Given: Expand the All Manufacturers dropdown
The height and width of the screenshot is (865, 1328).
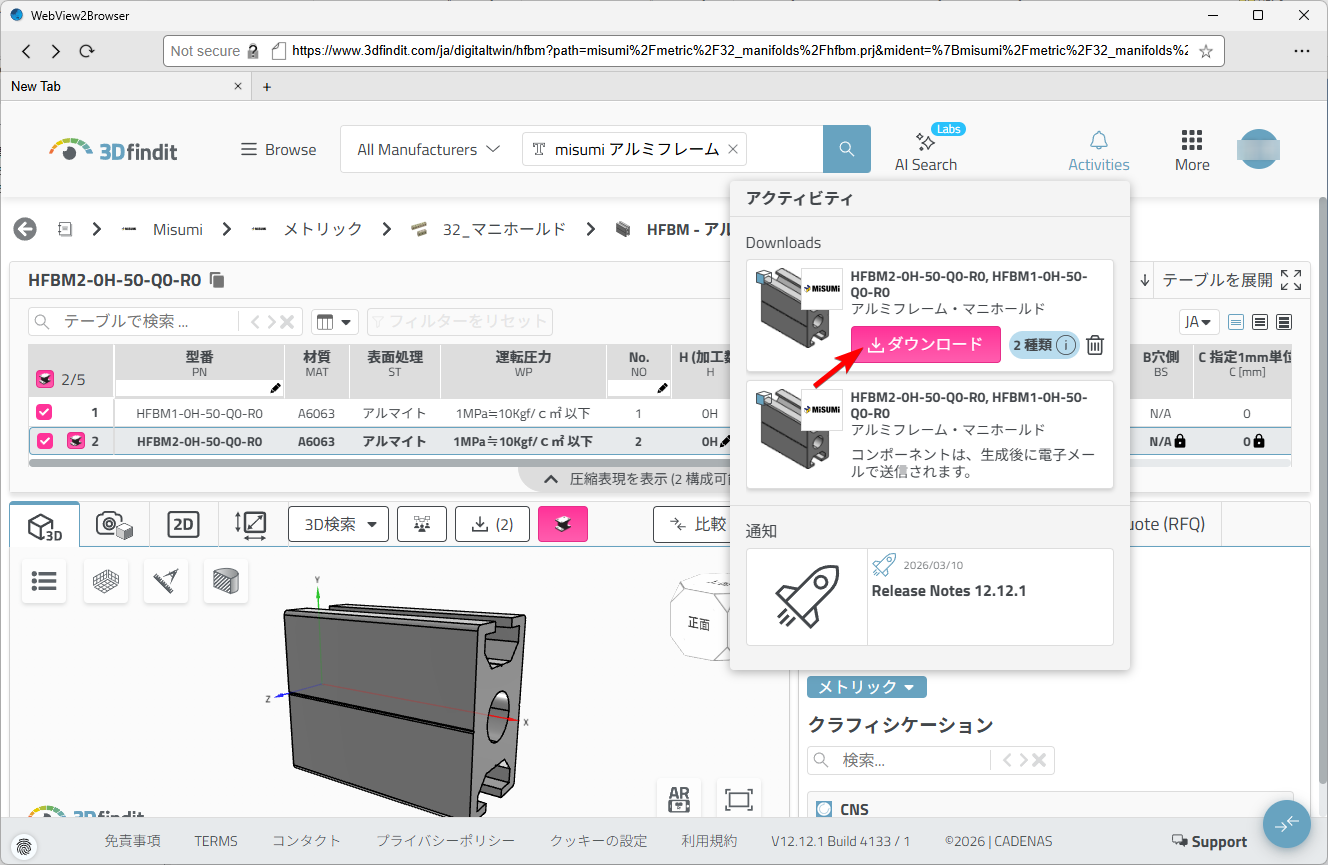Looking at the screenshot, I should 428,150.
